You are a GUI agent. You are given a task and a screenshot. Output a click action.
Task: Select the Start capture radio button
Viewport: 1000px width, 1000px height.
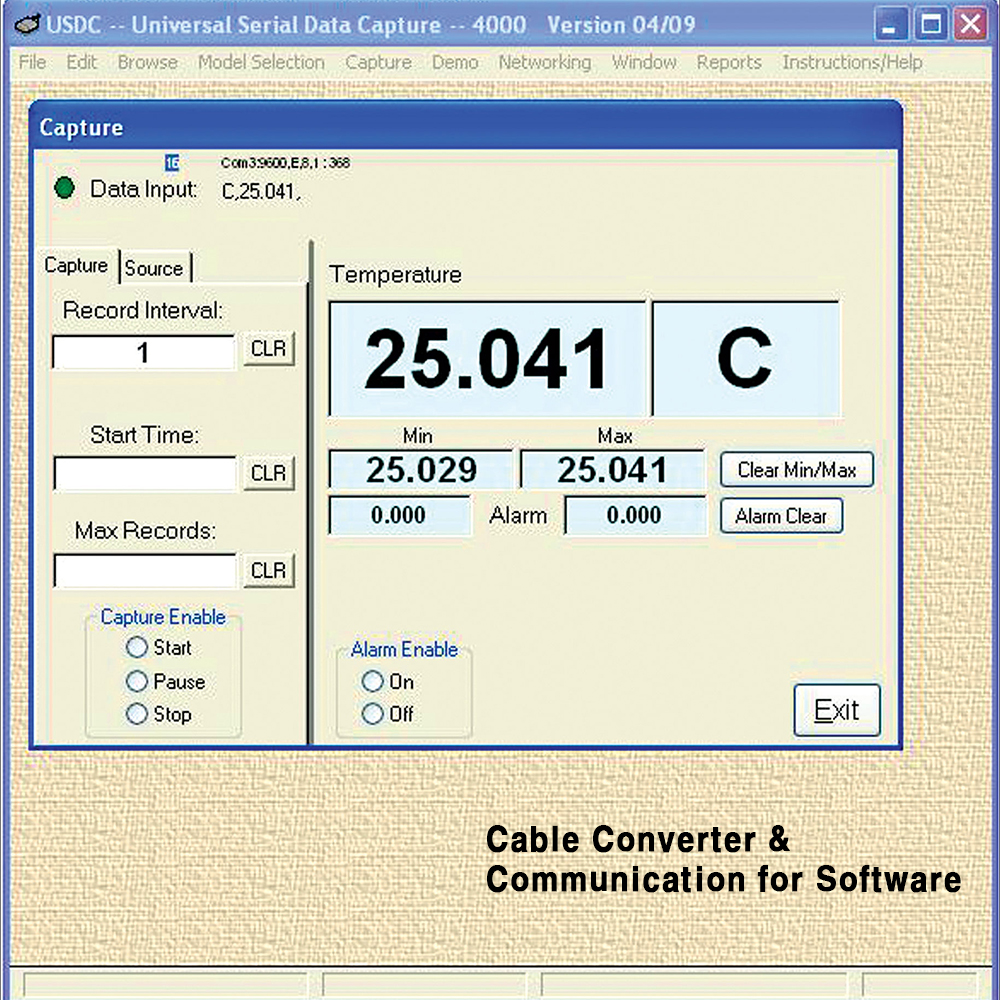(137, 648)
